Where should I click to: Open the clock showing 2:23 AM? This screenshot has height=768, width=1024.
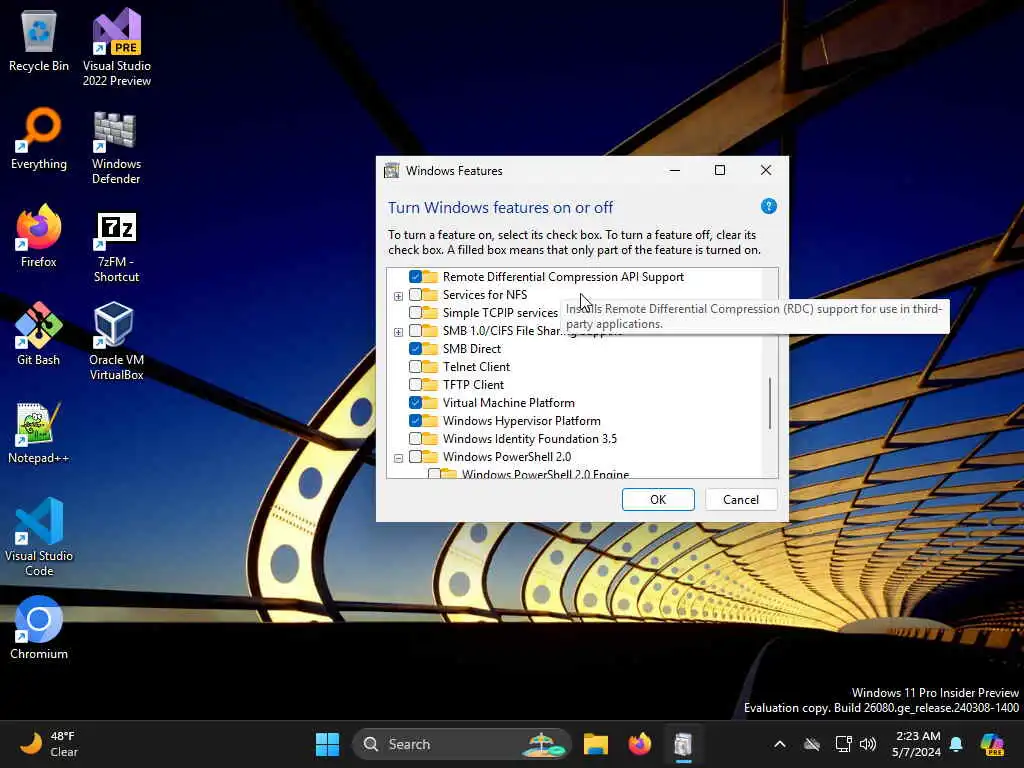coord(917,744)
